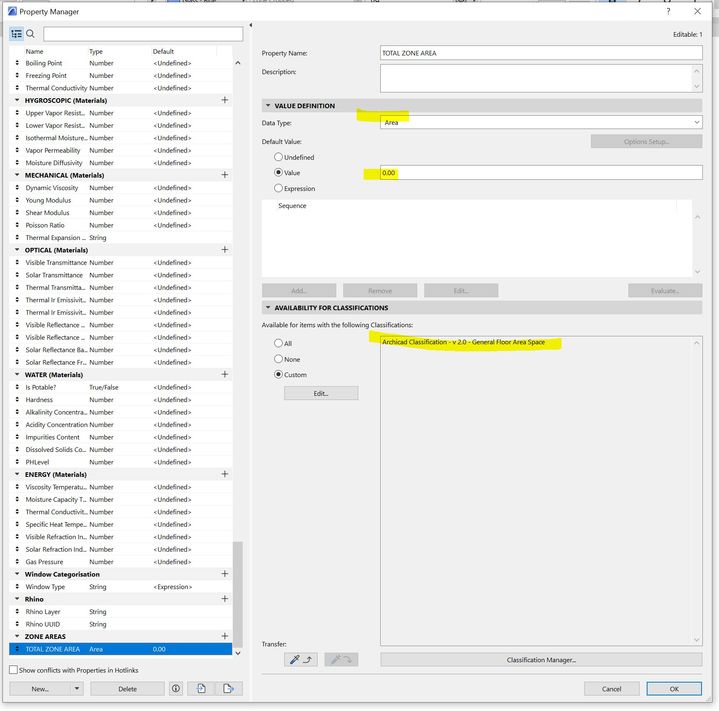Click drag handle of Rhino Layer row

tap(17, 612)
